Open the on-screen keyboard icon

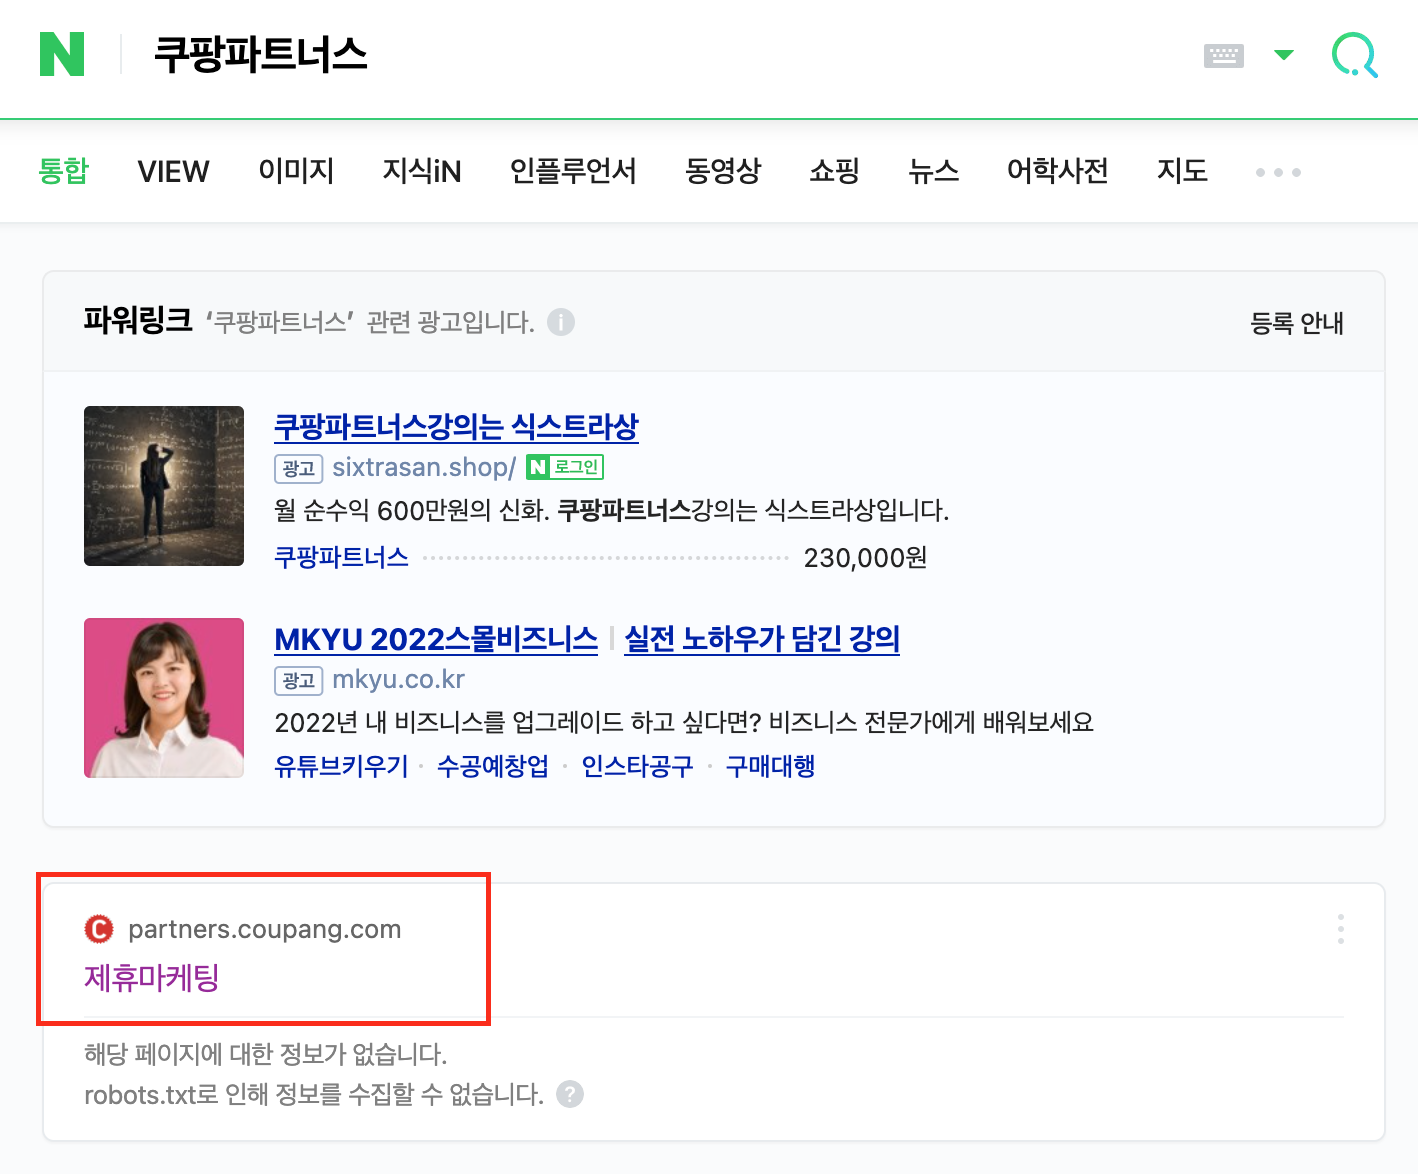point(1224,55)
